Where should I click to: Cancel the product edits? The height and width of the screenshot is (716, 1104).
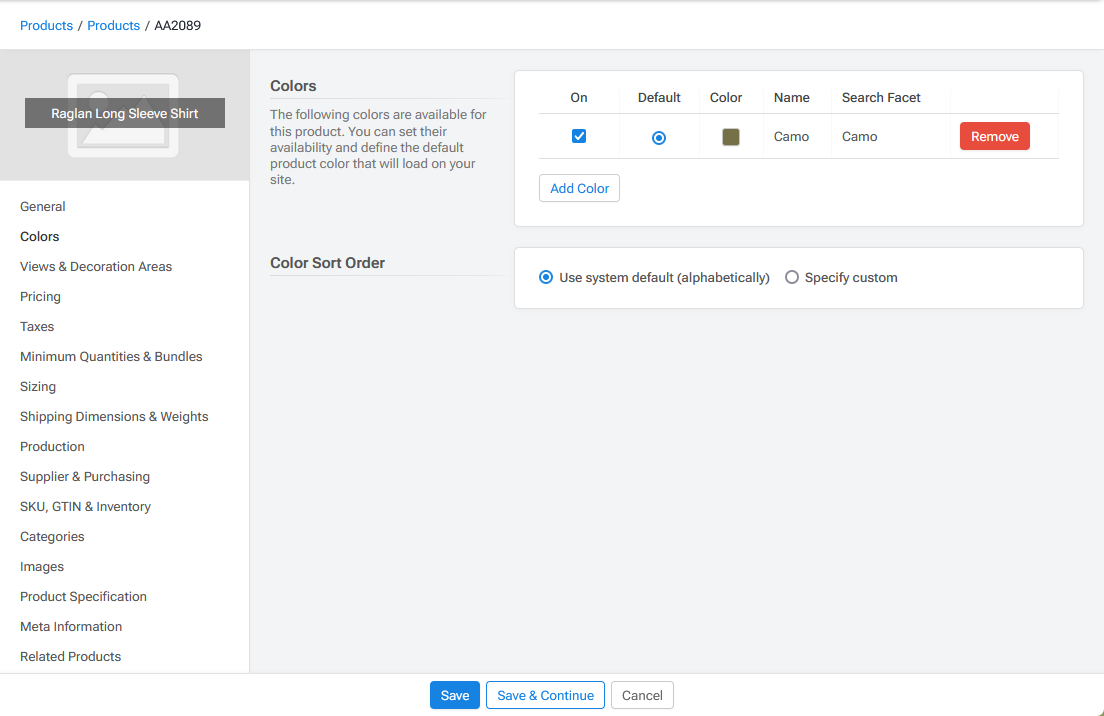pyautogui.click(x=642, y=696)
